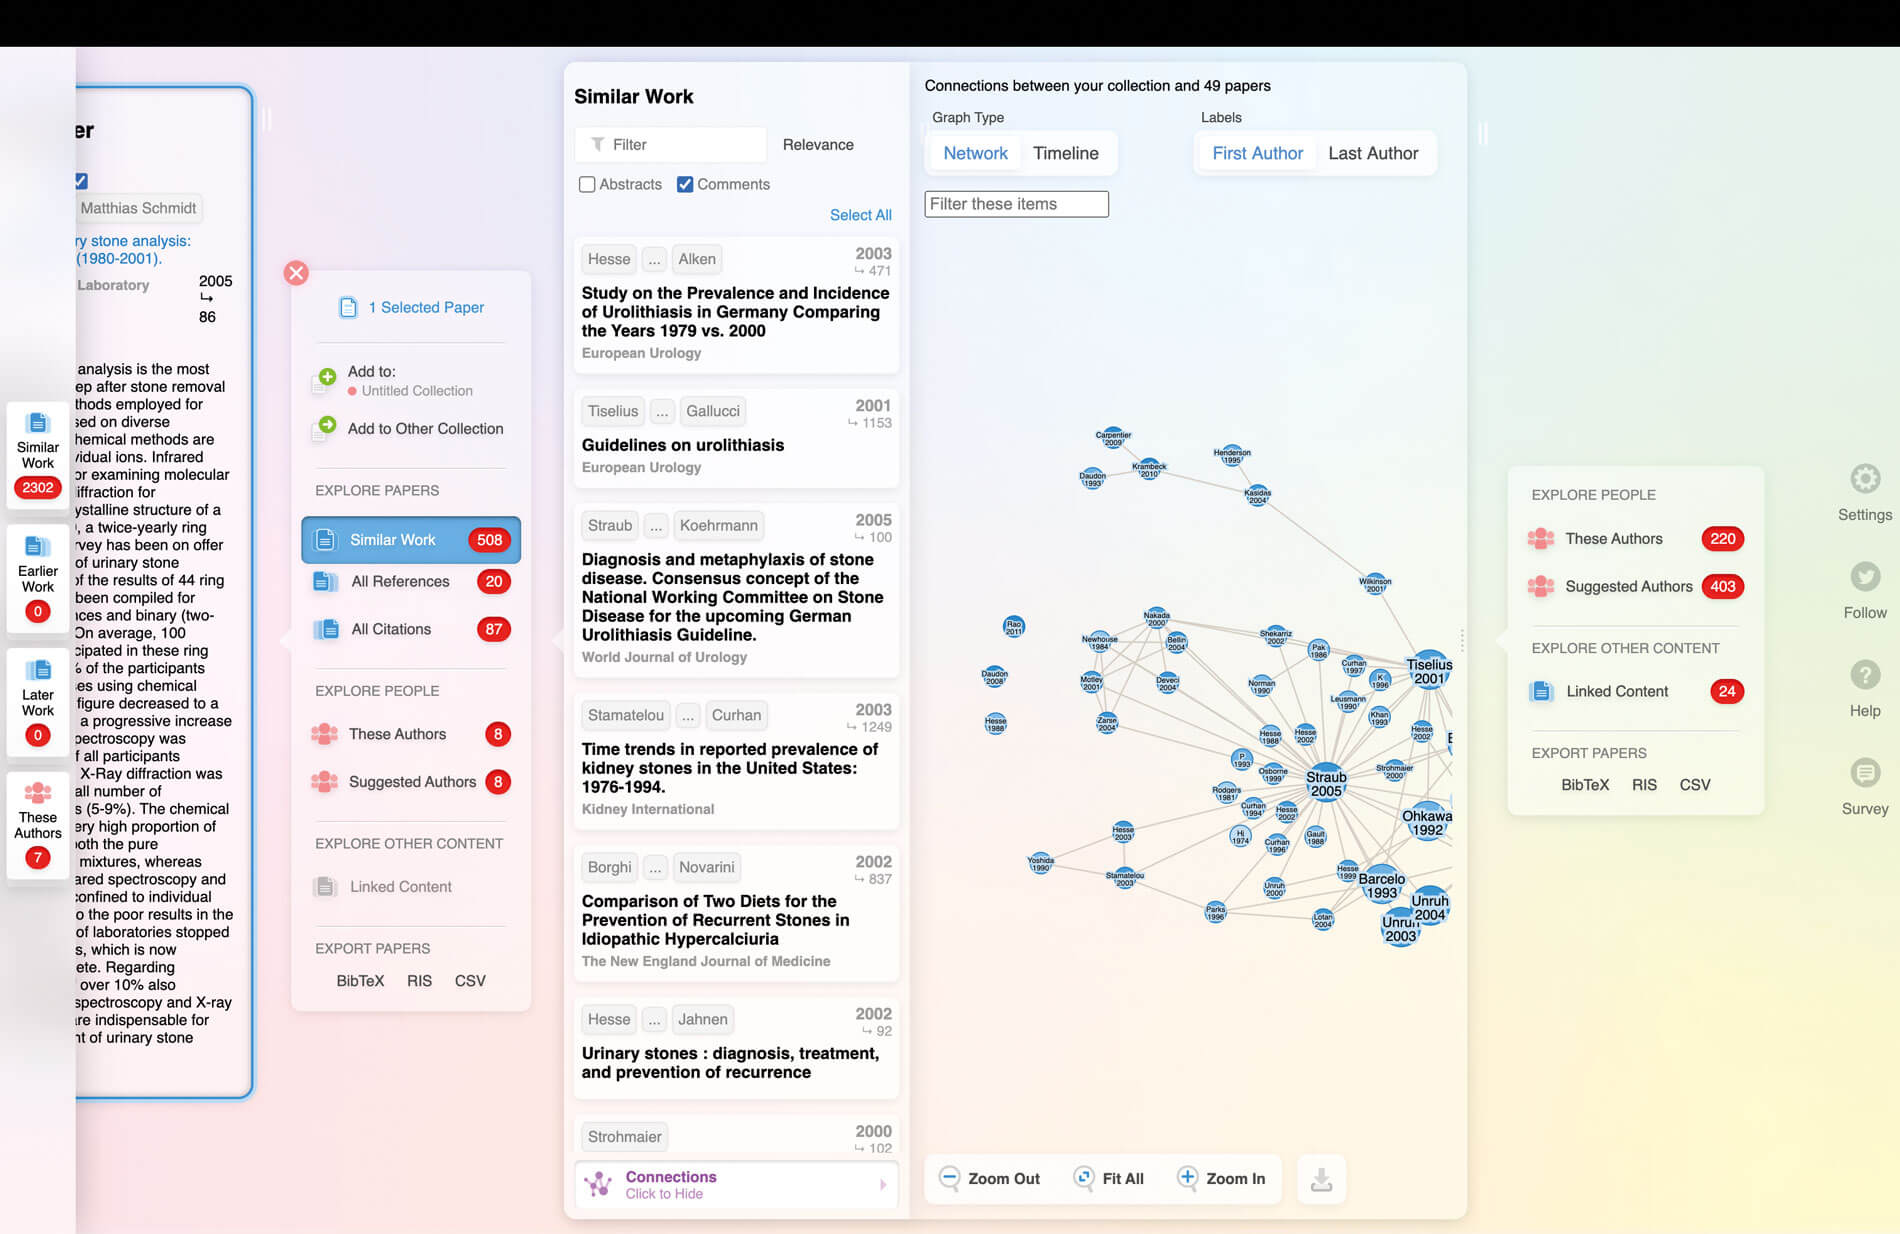Export papers as BibTeX in right panel
This screenshot has width=1900, height=1234.
pos(1585,785)
